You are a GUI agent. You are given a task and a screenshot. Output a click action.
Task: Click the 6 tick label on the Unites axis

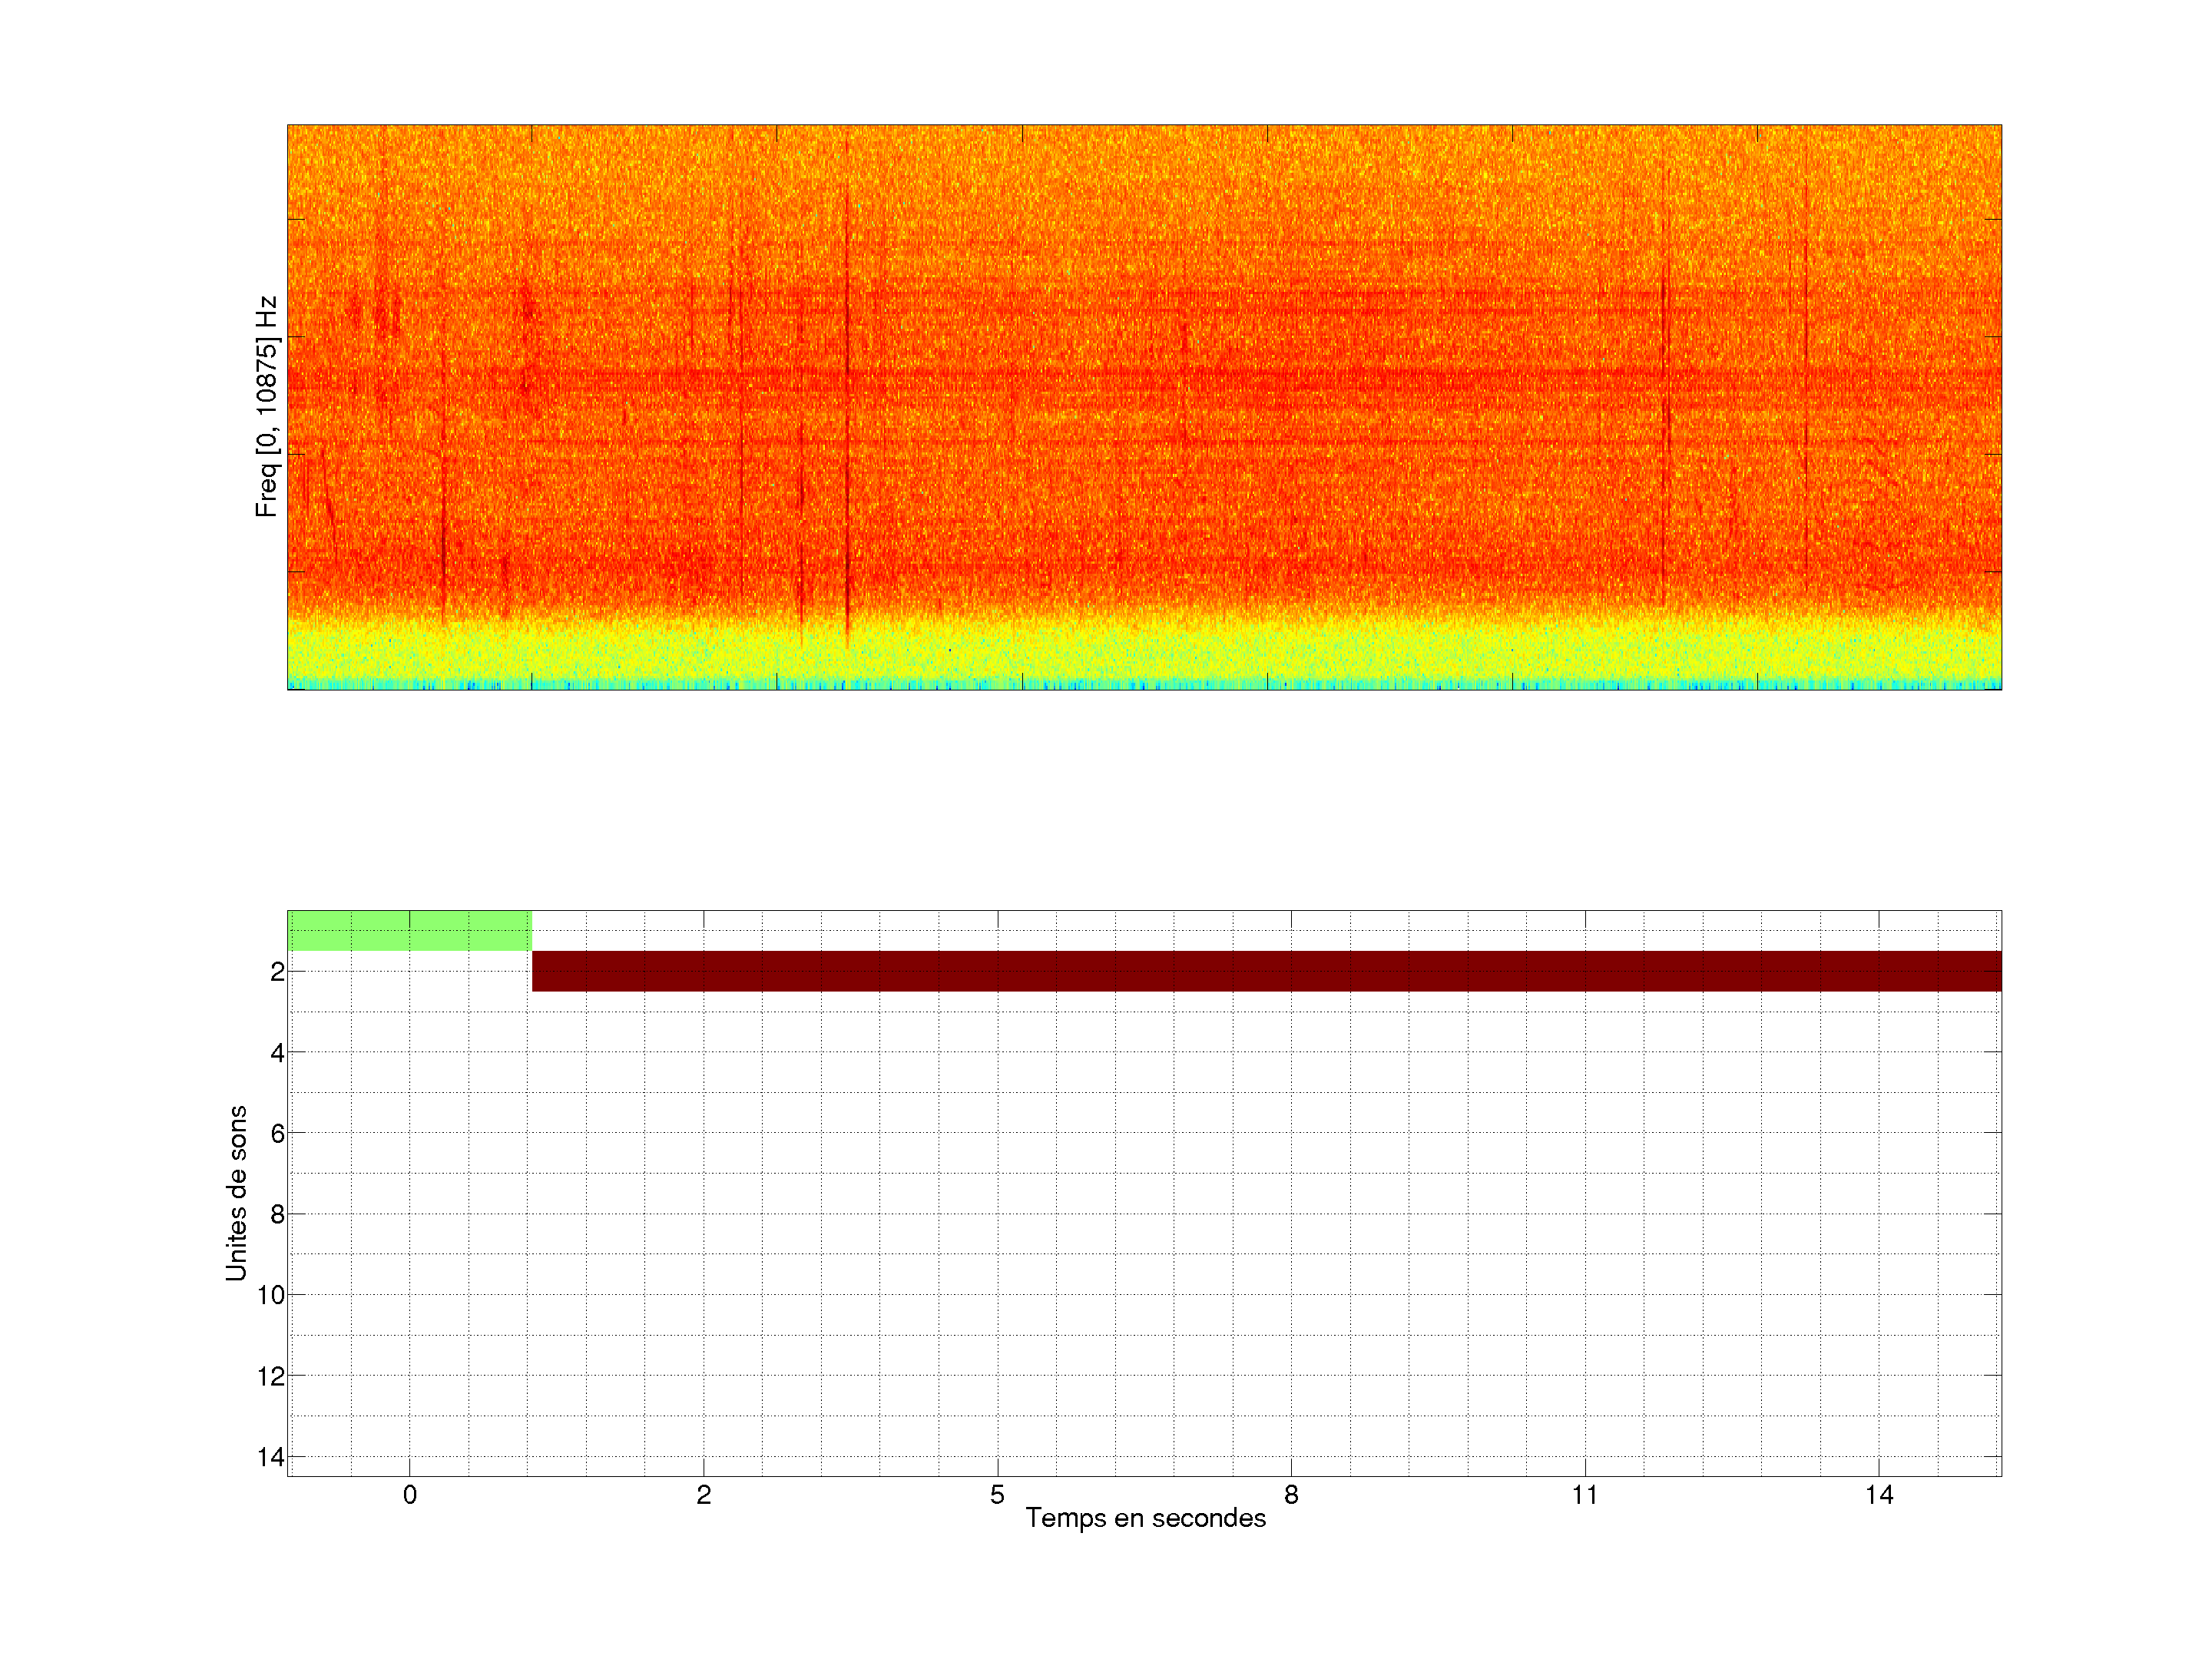click(x=277, y=1133)
